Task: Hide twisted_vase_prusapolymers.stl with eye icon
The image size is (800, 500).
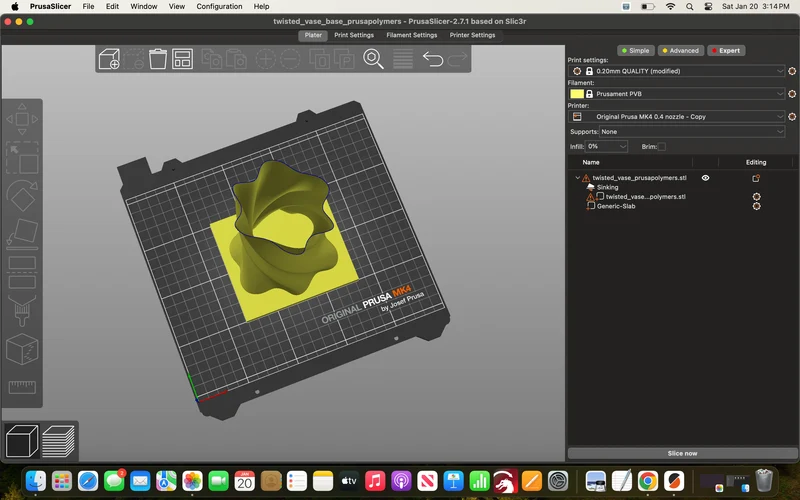Action: point(705,178)
